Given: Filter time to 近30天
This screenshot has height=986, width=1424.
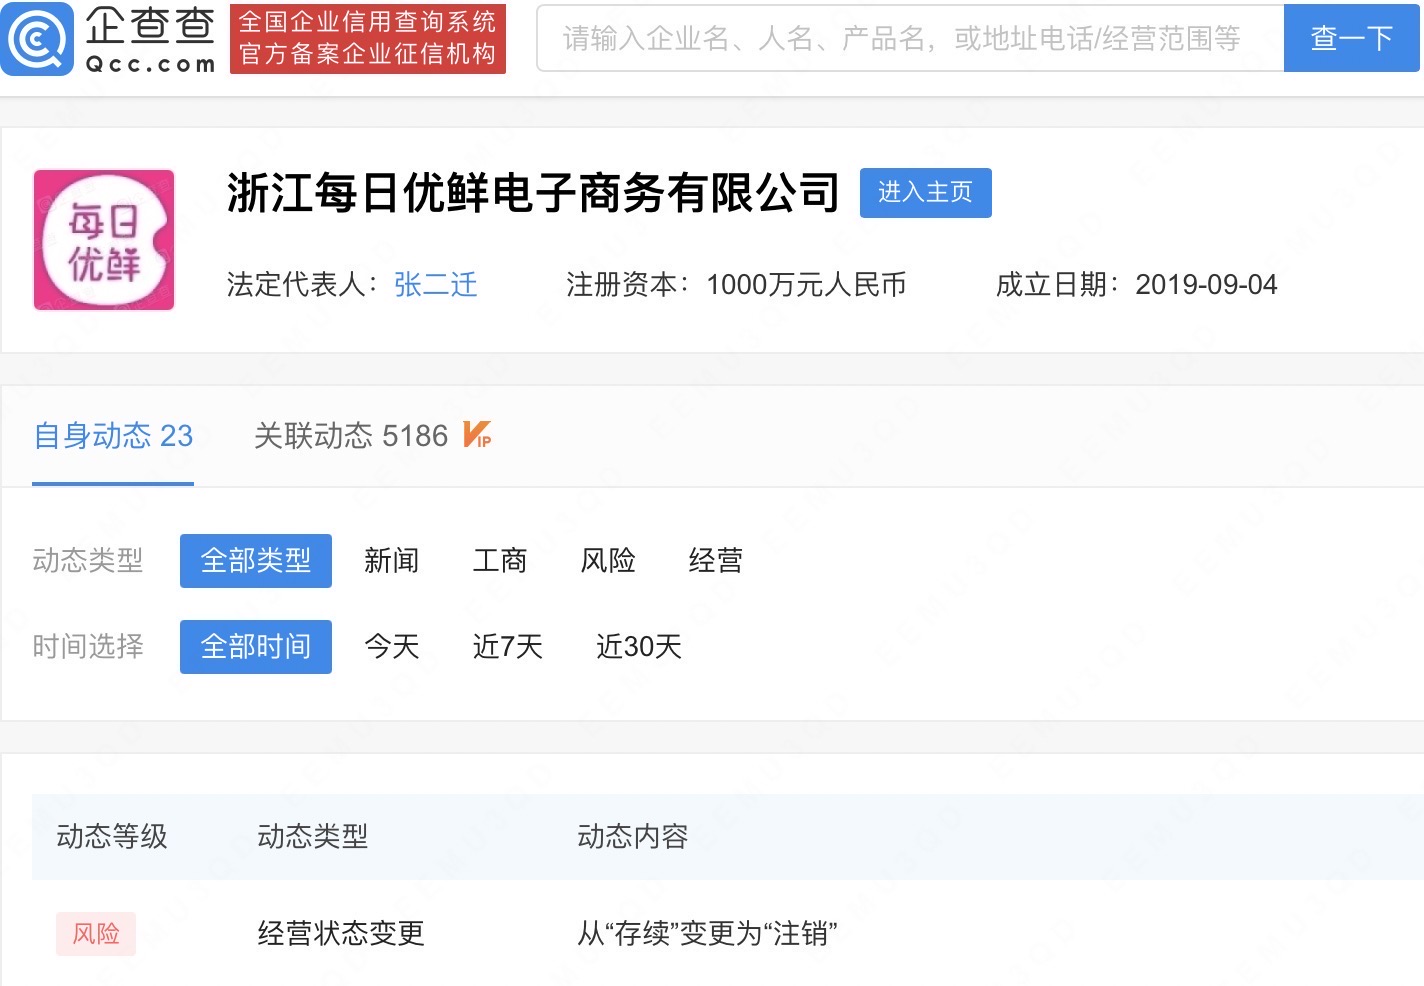Looking at the screenshot, I should (639, 647).
